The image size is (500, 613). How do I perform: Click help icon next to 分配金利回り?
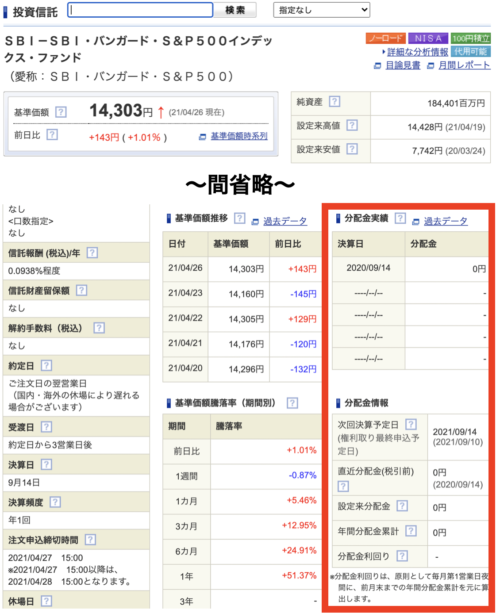click(x=402, y=556)
